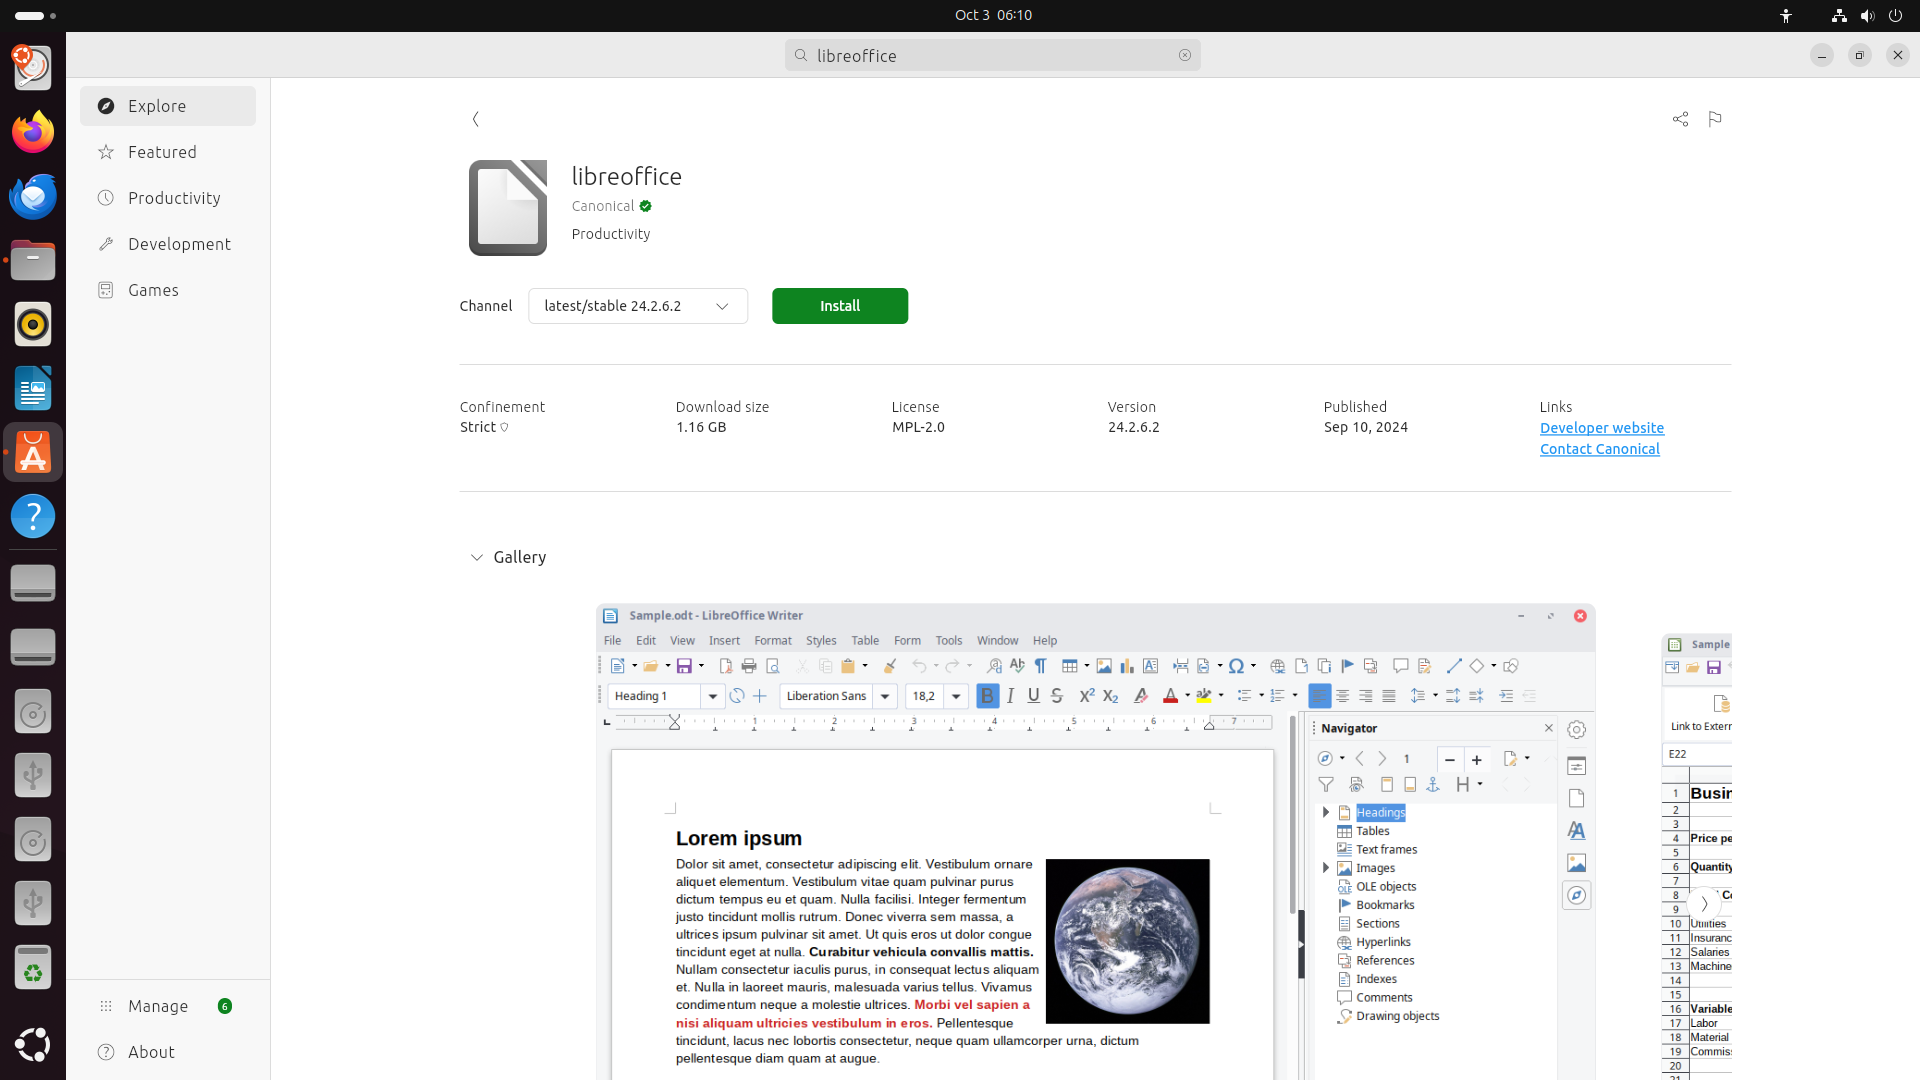
Task: Launch Rhythmbox from the dock
Action: click(33, 324)
